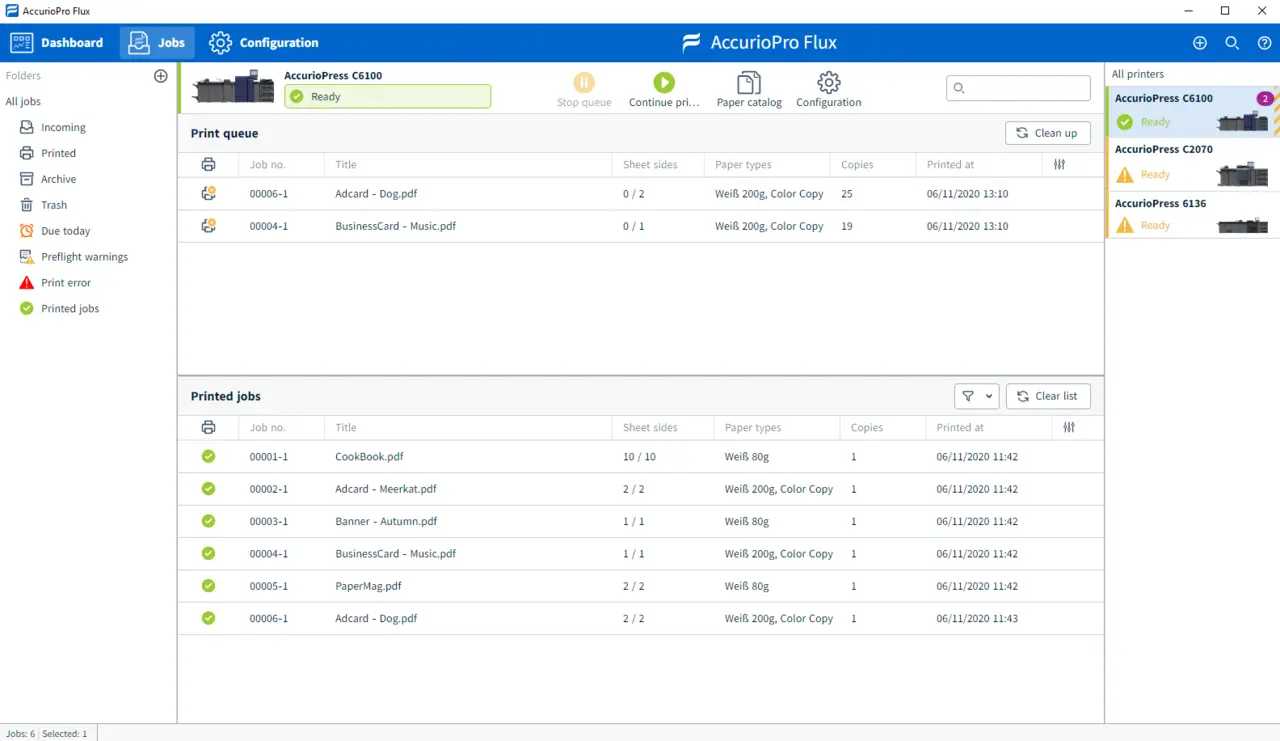
Task: Sort Print queue by Title column
Action: click(x=346, y=165)
